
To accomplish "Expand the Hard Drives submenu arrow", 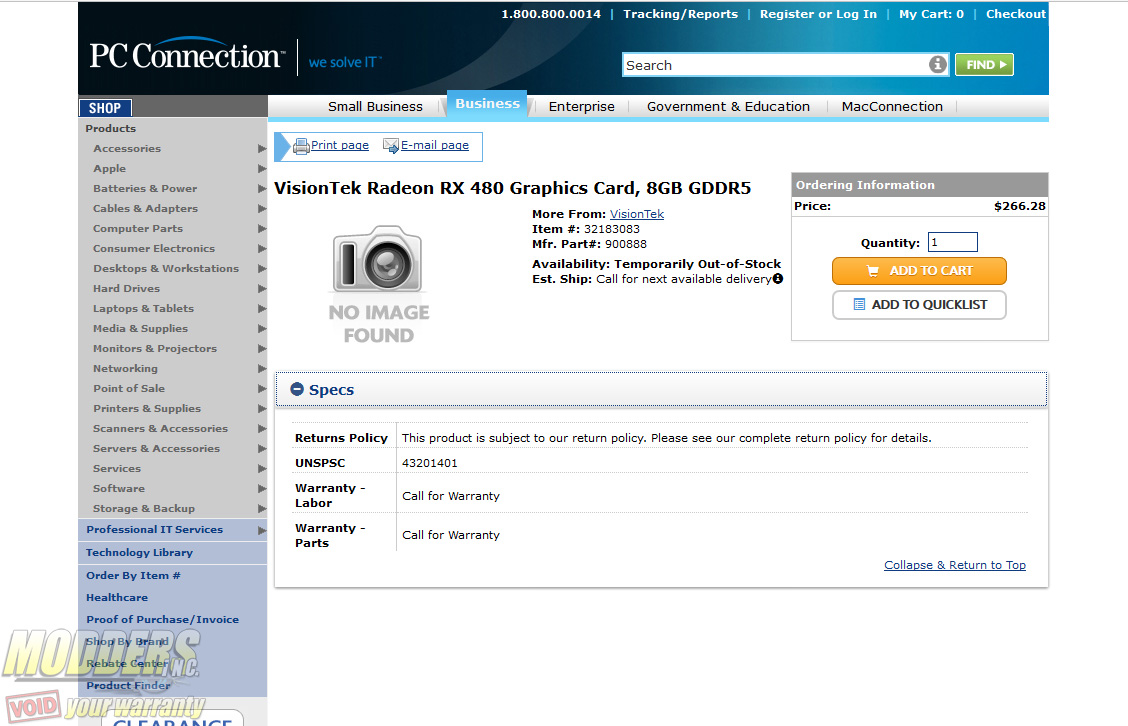I will tap(262, 289).
